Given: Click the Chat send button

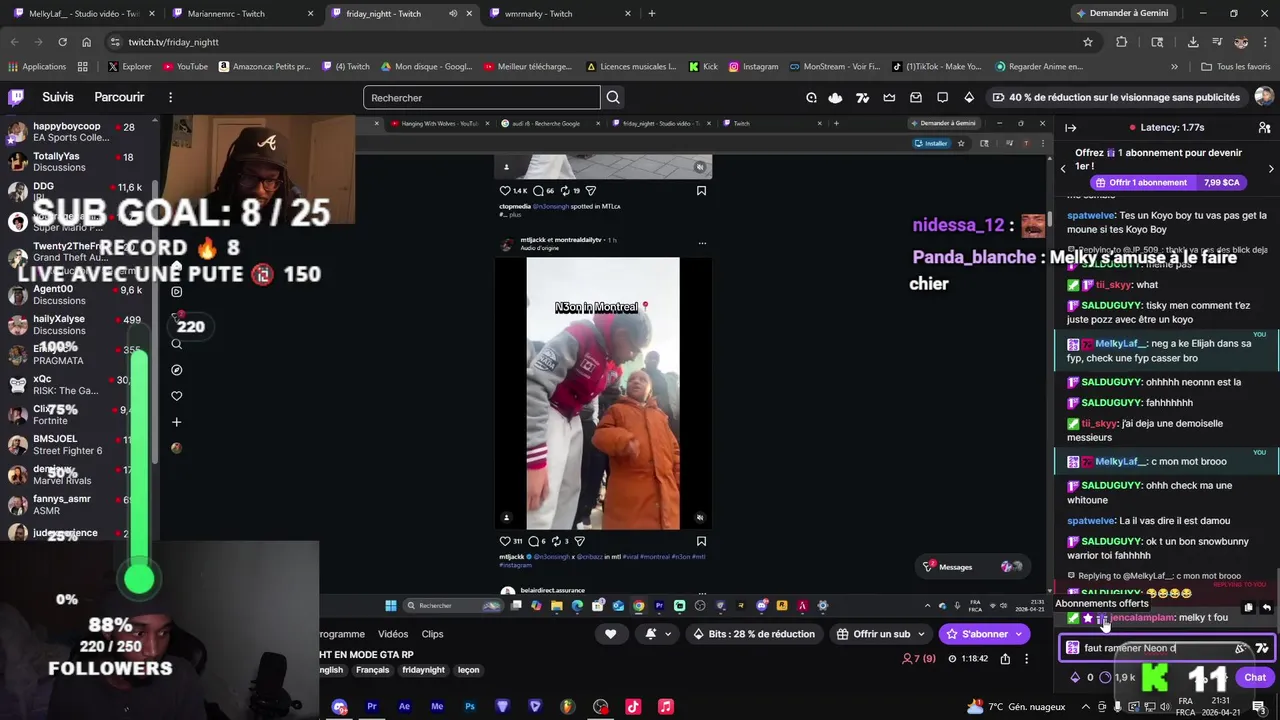Looking at the screenshot, I should click(1255, 677).
